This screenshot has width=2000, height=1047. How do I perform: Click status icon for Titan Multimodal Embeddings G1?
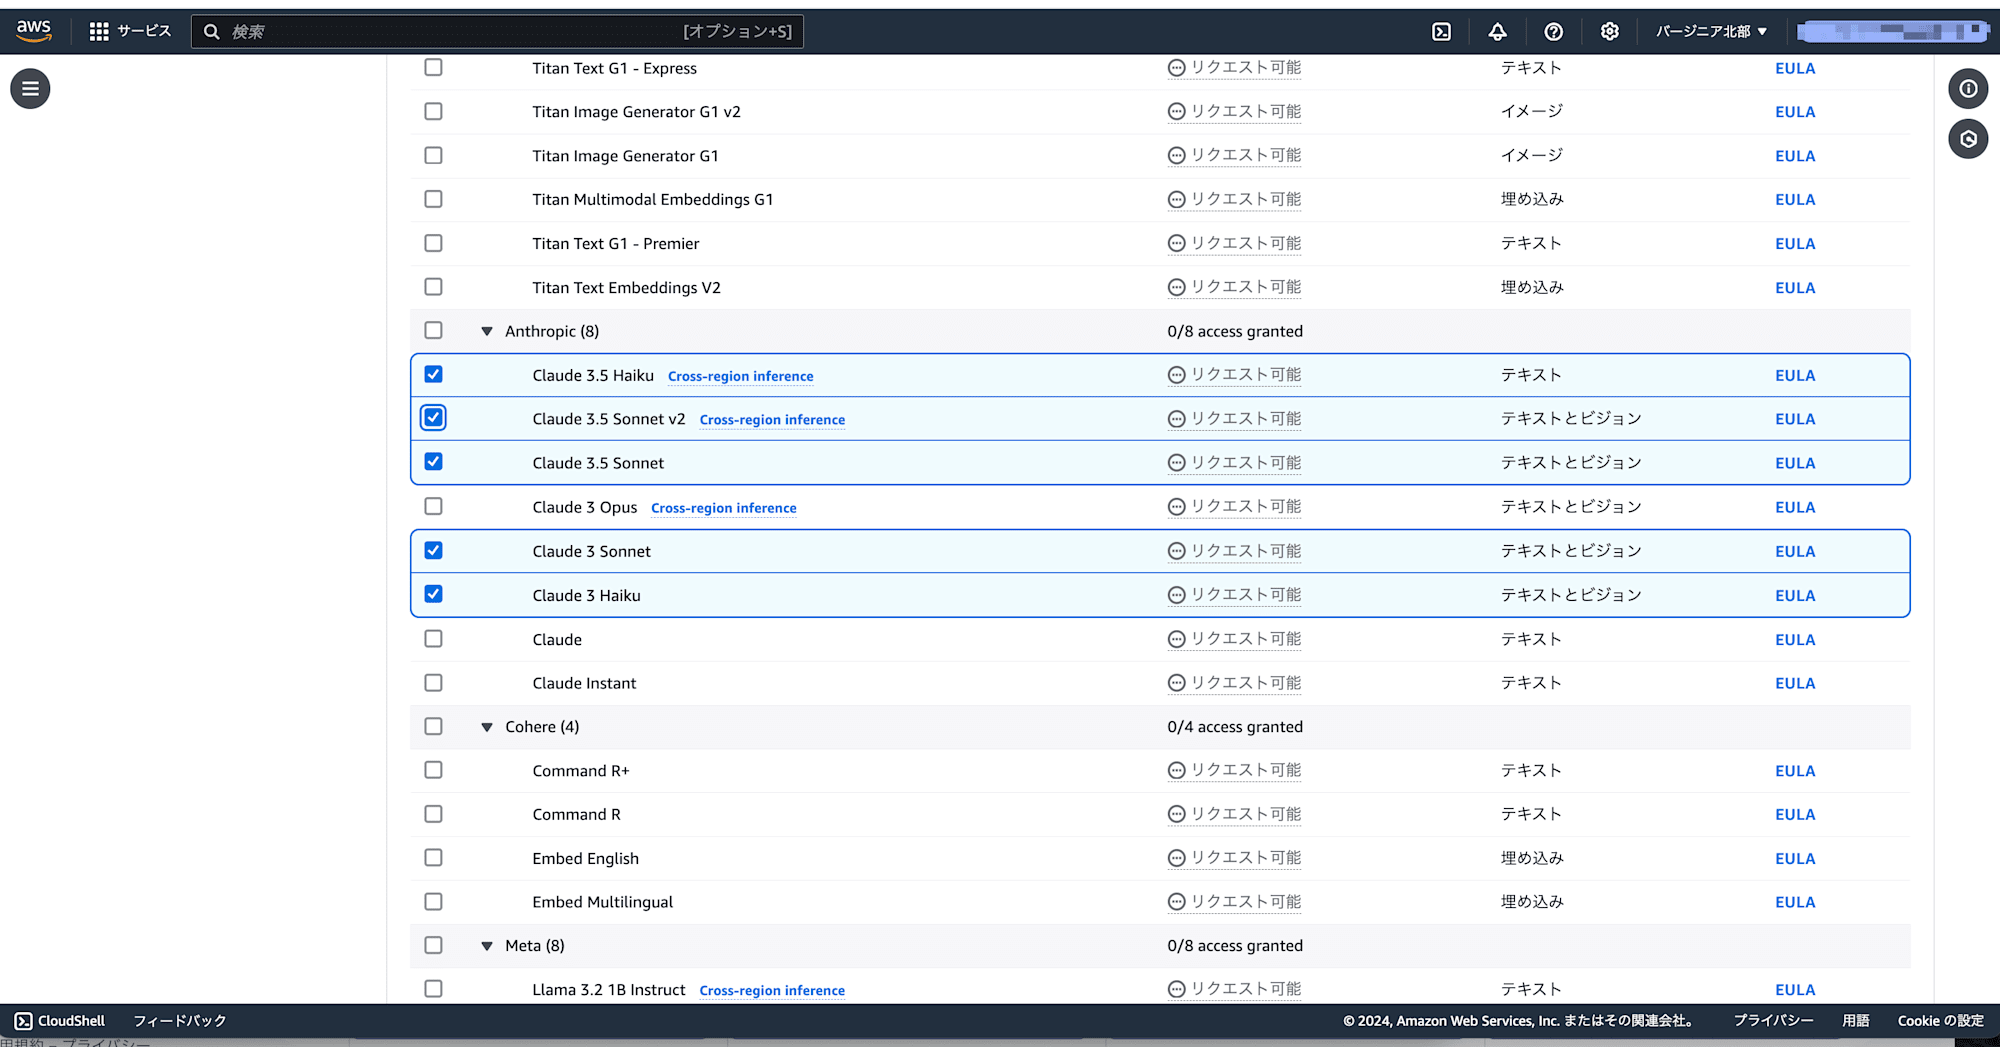click(1177, 200)
